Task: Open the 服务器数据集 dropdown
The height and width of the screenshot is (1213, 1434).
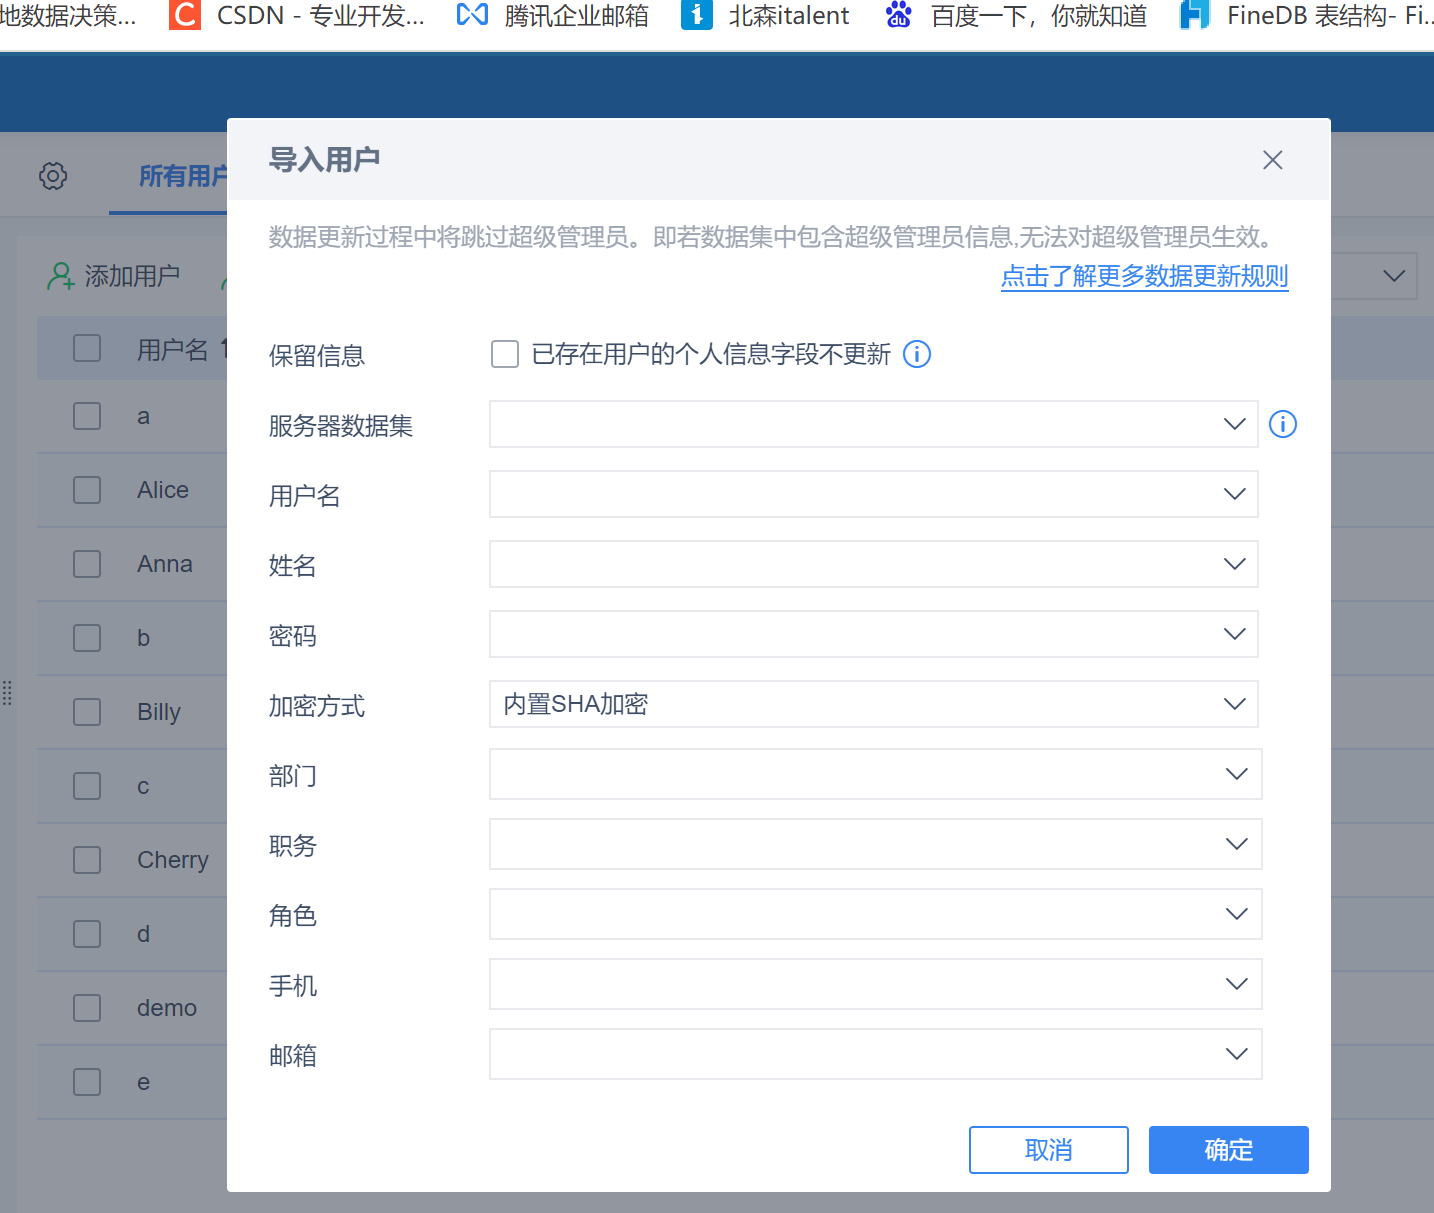Action: (x=873, y=424)
